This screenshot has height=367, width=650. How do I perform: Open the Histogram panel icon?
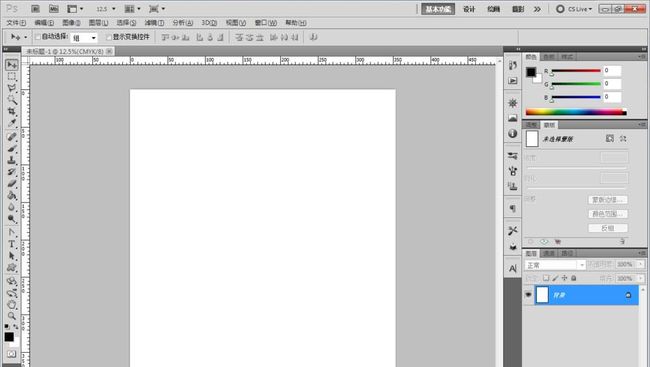(x=513, y=118)
